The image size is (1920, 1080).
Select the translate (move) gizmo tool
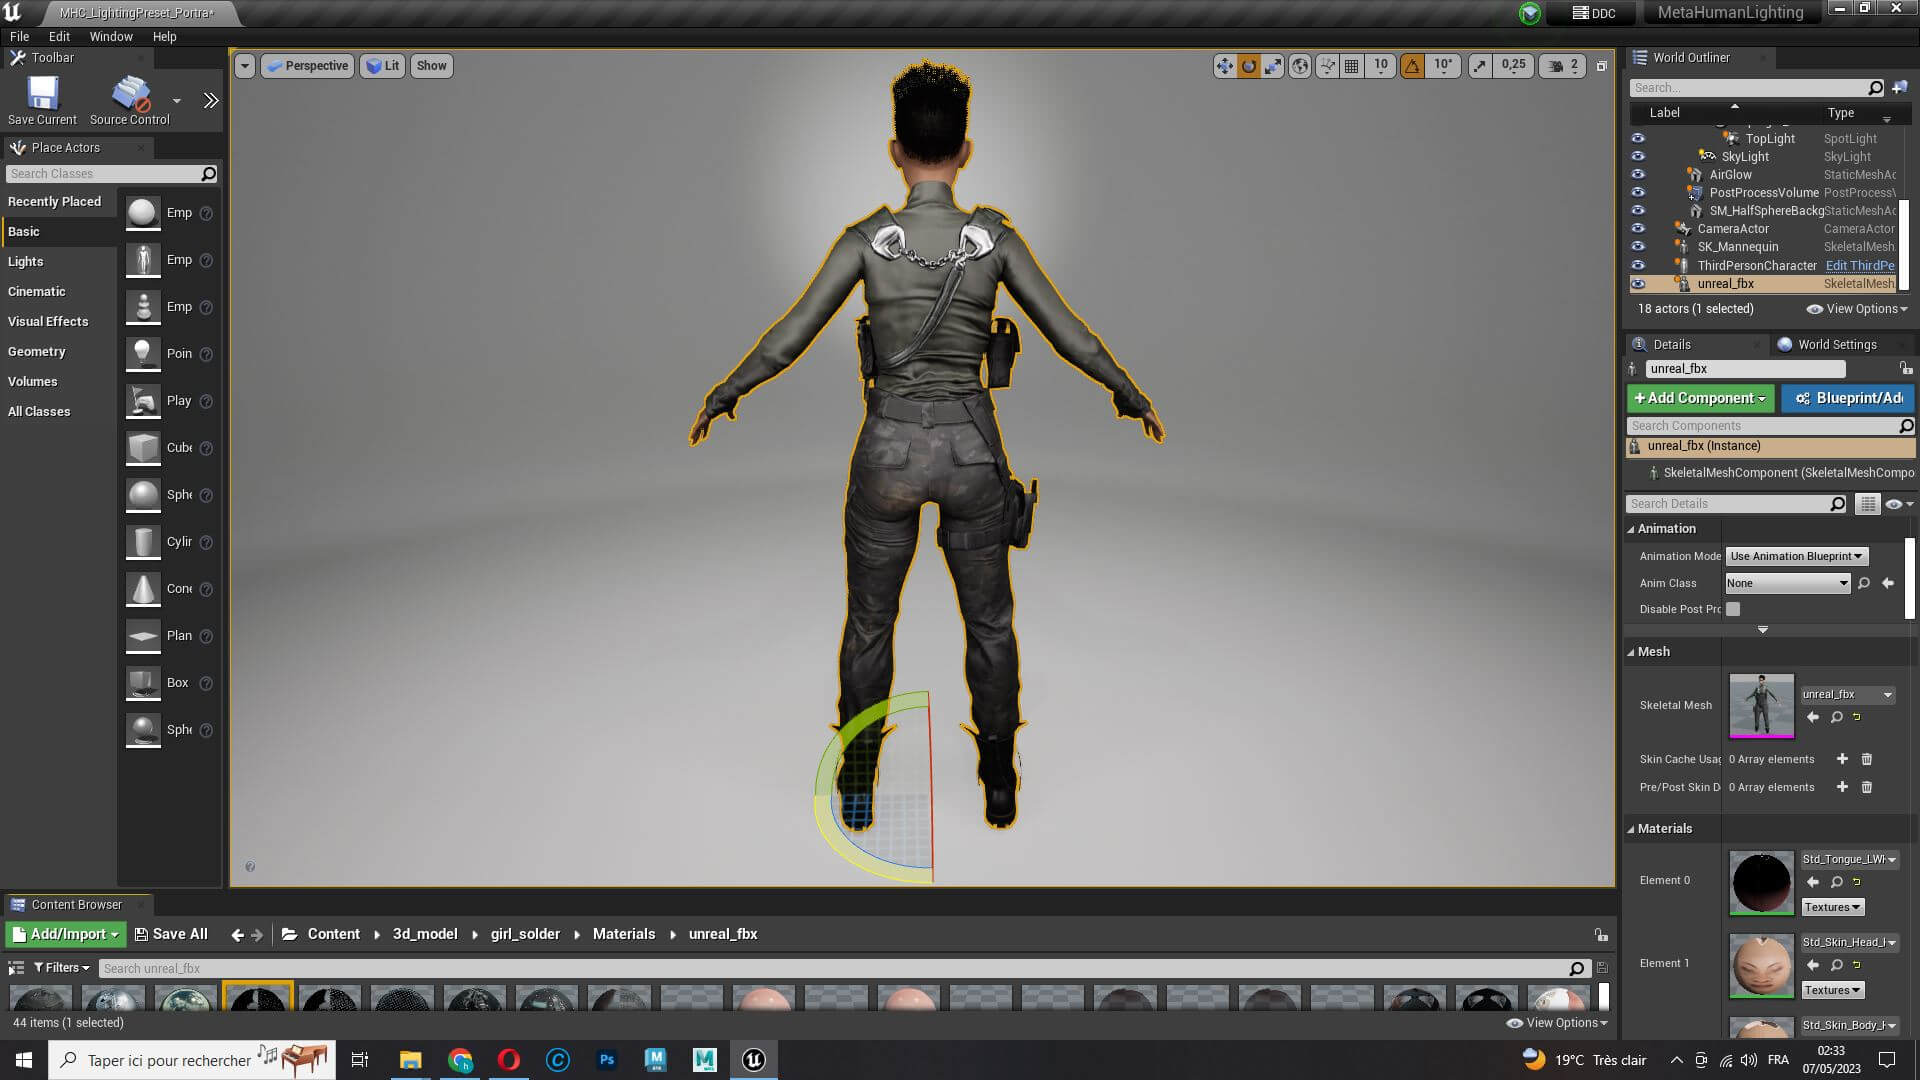coord(1224,66)
